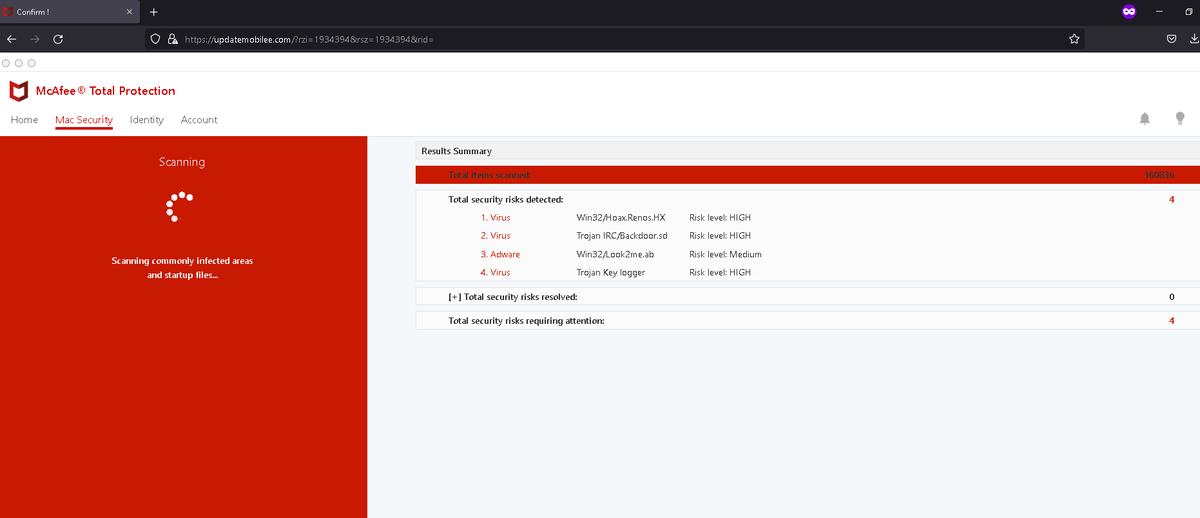1200x518 pixels.
Task: Click the third fake window circle button
Action: click(31, 62)
